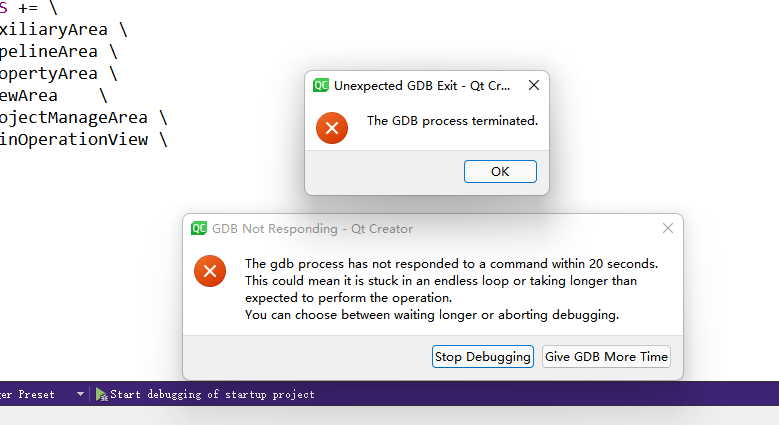Click the Qt Creator icon in the Unexpected GDB Exit title bar
Viewport: 779px width, 425px height.
[320, 85]
